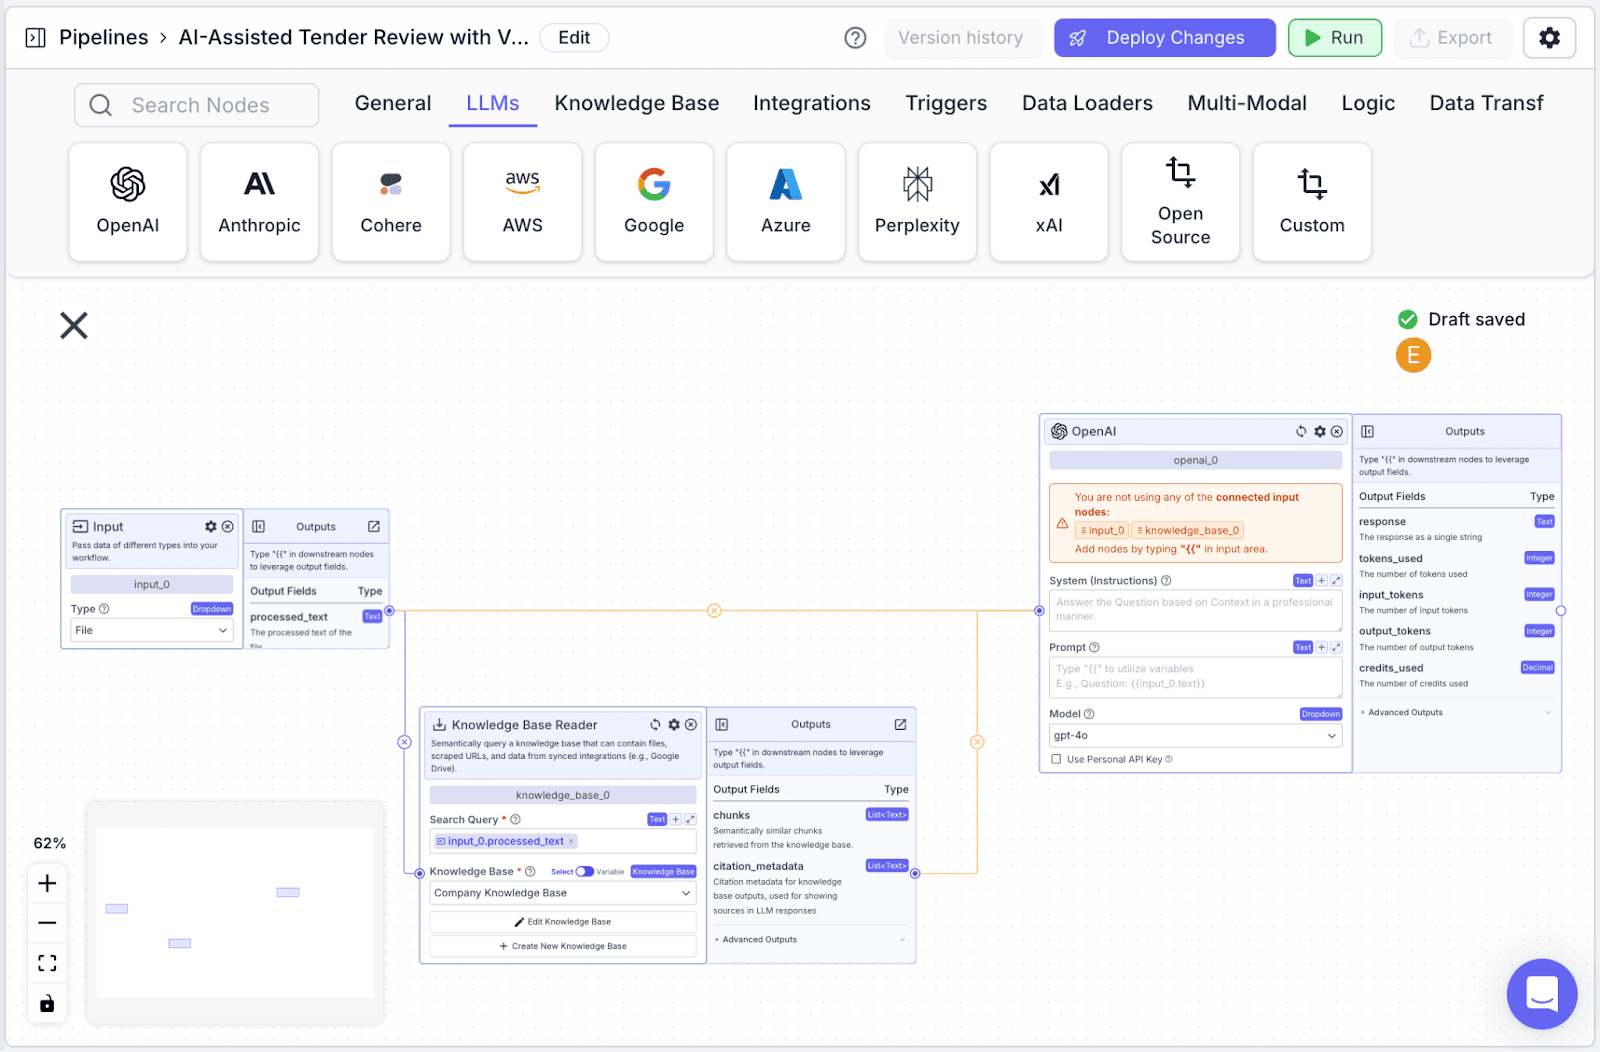The height and width of the screenshot is (1052, 1600).
Task: Toggle the sidebar panel icon beside Pipelines
Action: tap(35, 38)
